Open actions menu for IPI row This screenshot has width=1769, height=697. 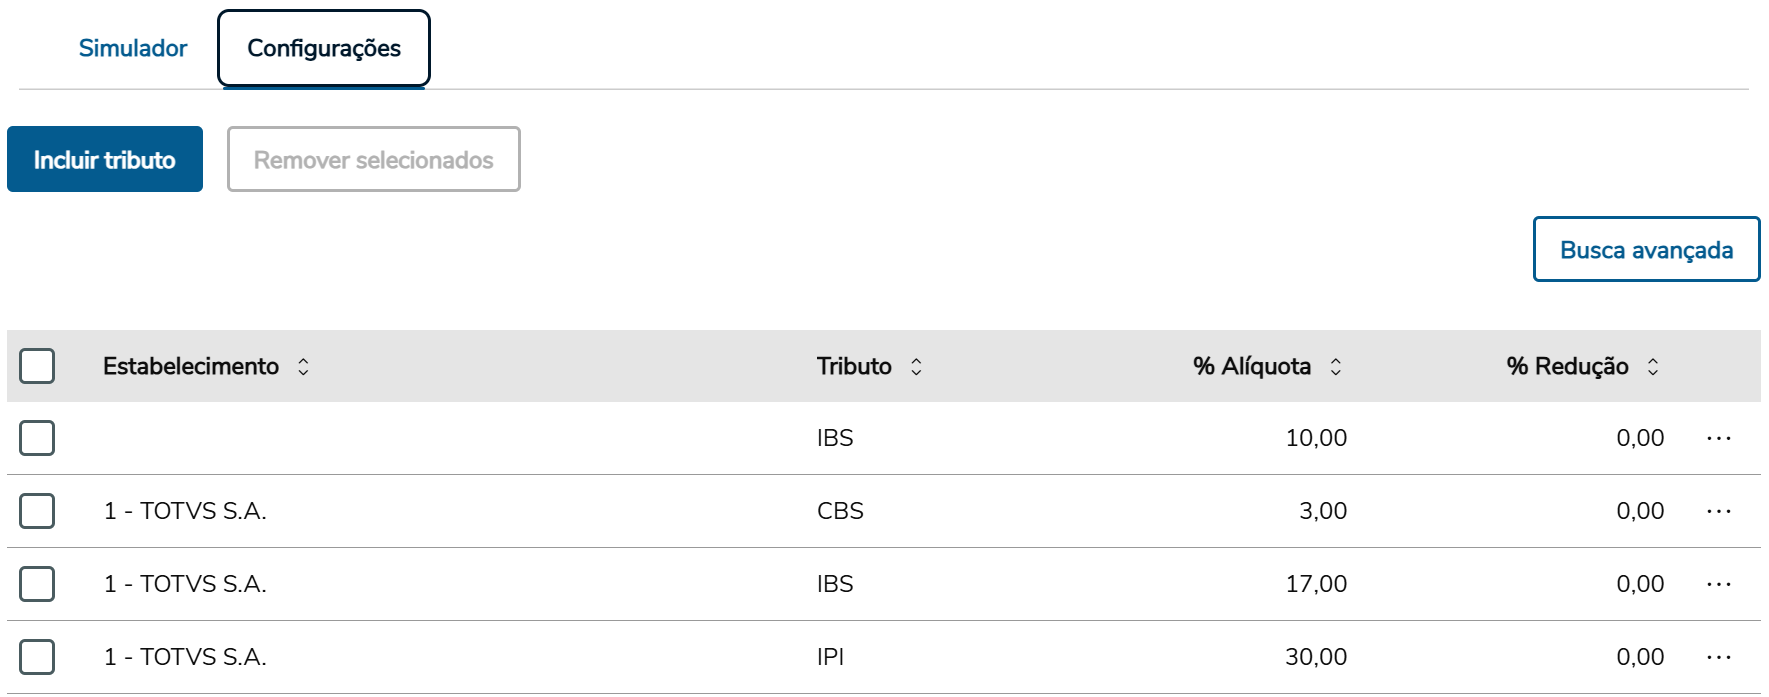pos(1718,657)
